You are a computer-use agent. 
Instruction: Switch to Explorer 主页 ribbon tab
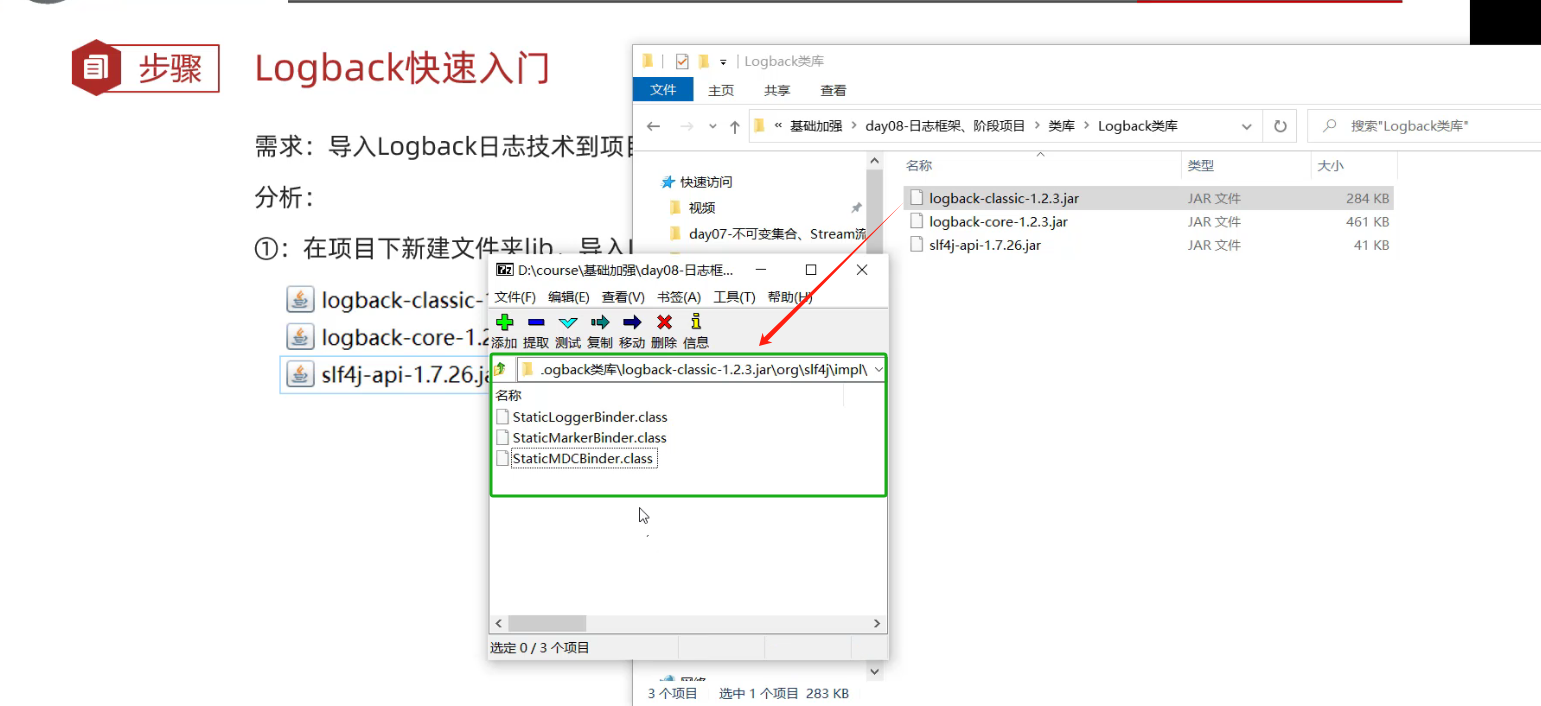tap(721, 90)
